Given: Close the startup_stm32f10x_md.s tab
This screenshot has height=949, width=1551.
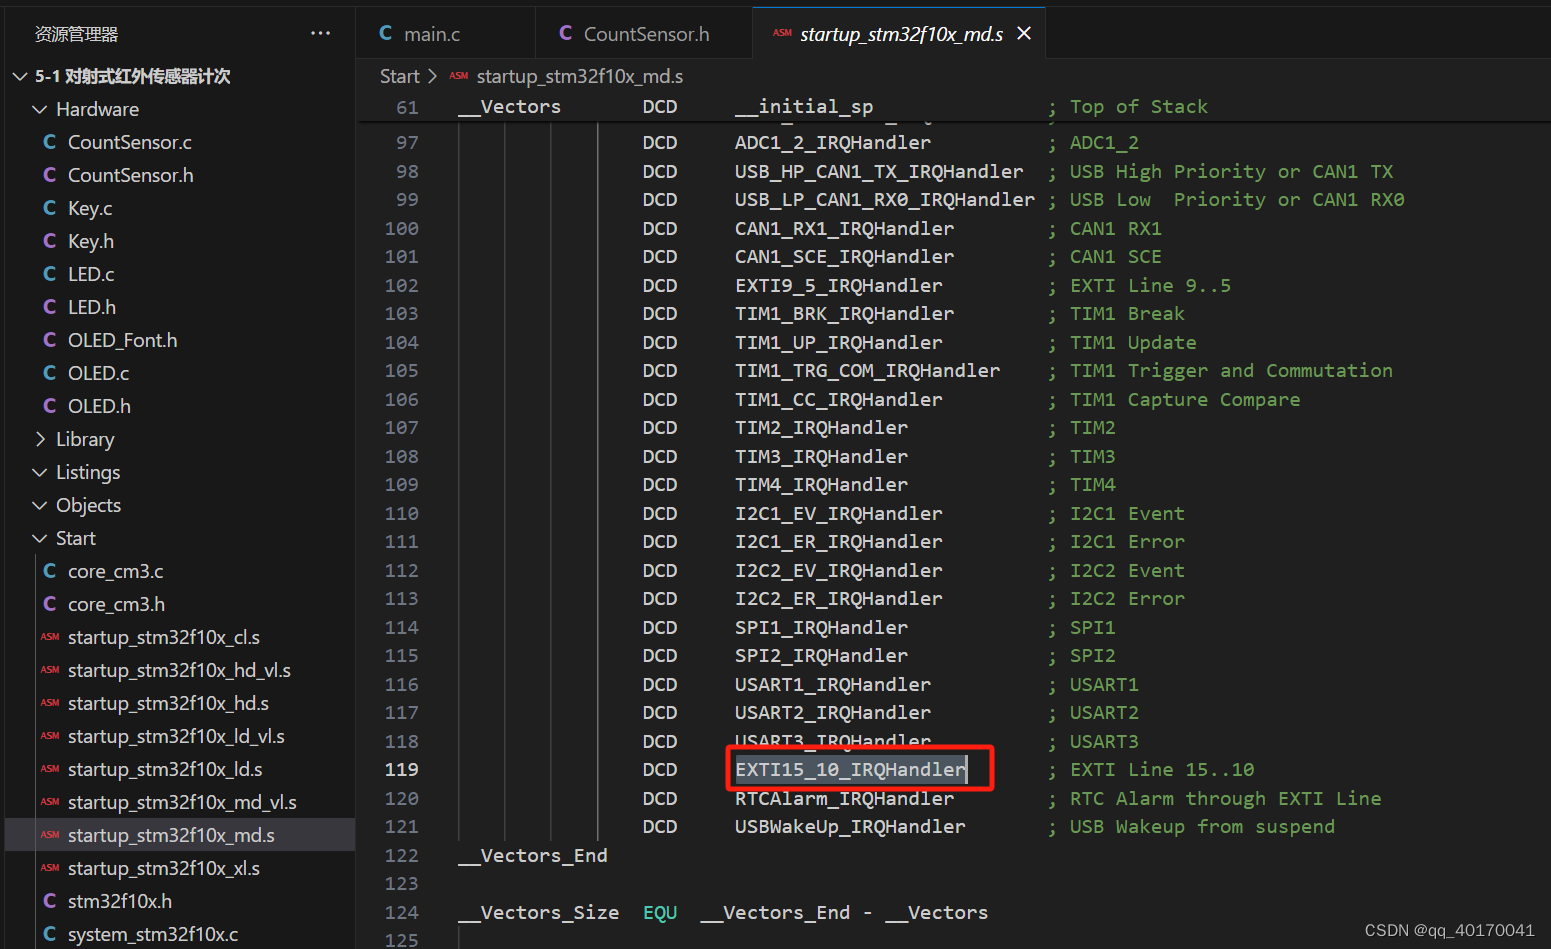Looking at the screenshot, I should 1024,33.
